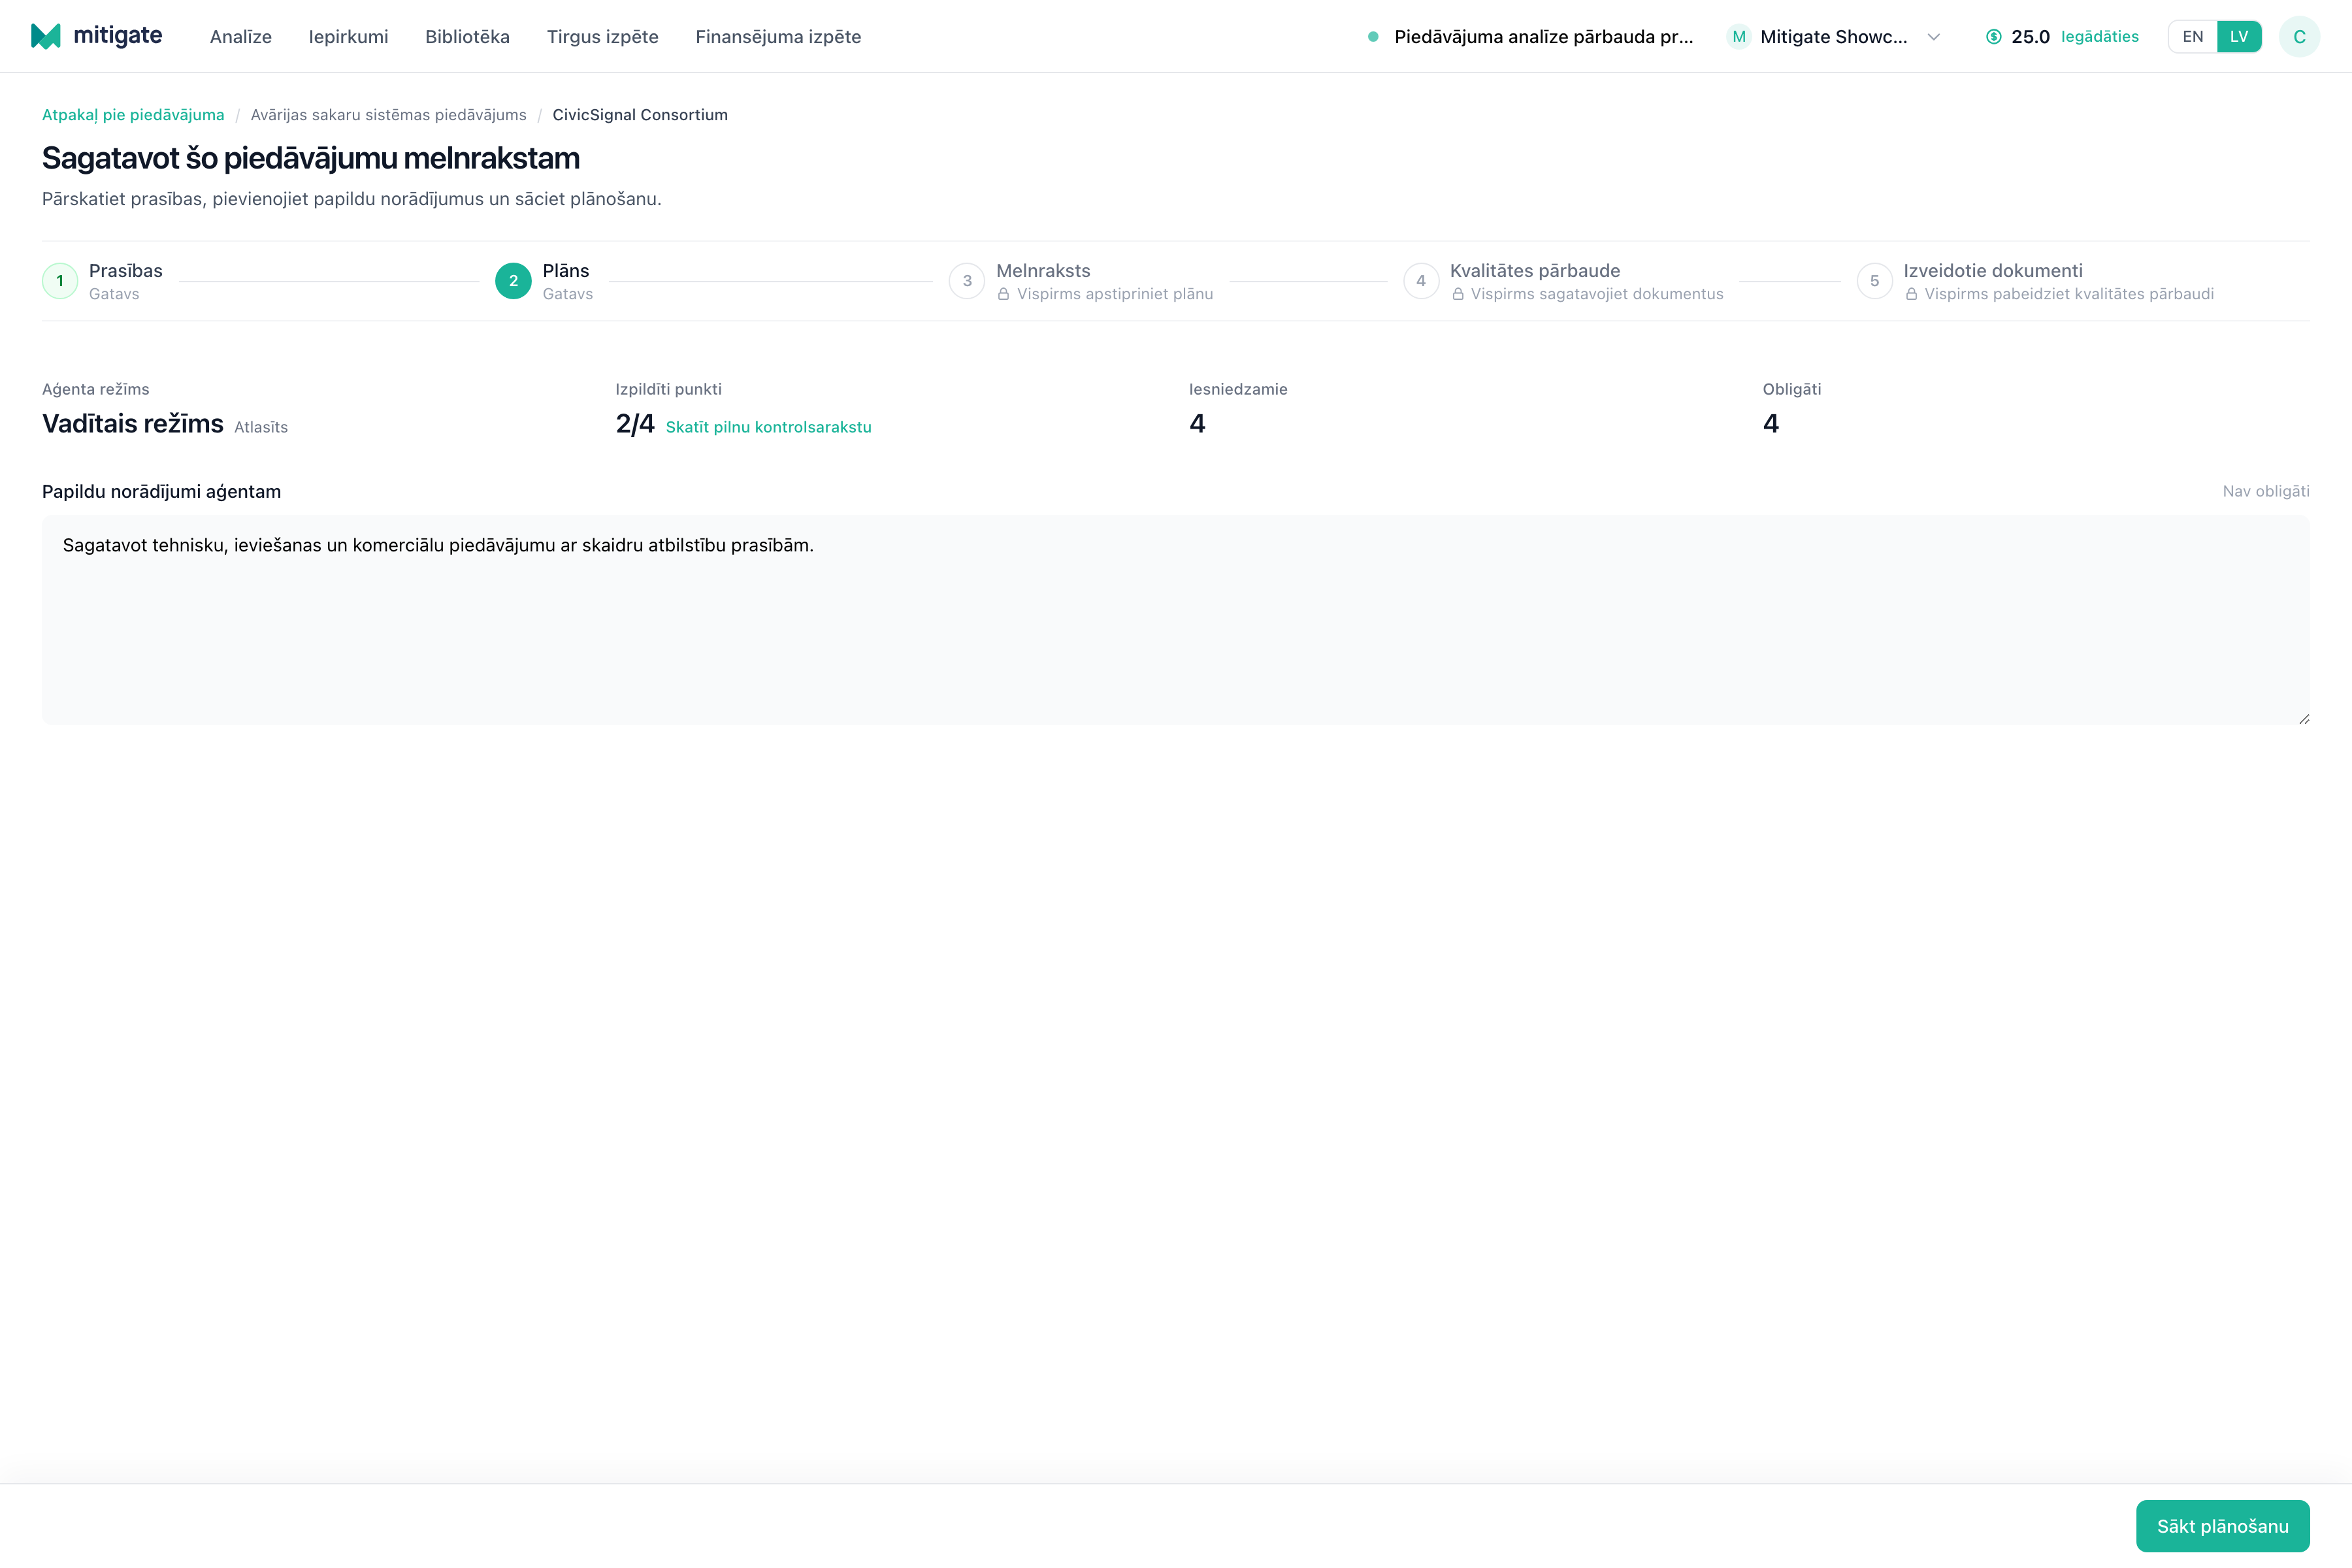
Task: Click the Iegādāties link
Action: pos(2100,37)
